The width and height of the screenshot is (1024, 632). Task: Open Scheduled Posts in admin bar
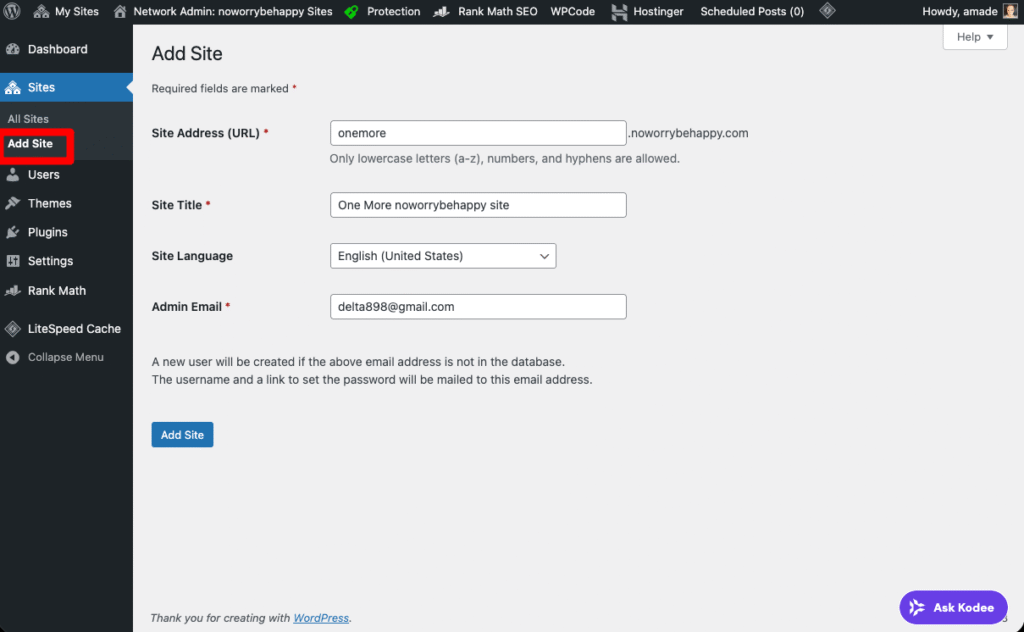[x=752, y=12]
